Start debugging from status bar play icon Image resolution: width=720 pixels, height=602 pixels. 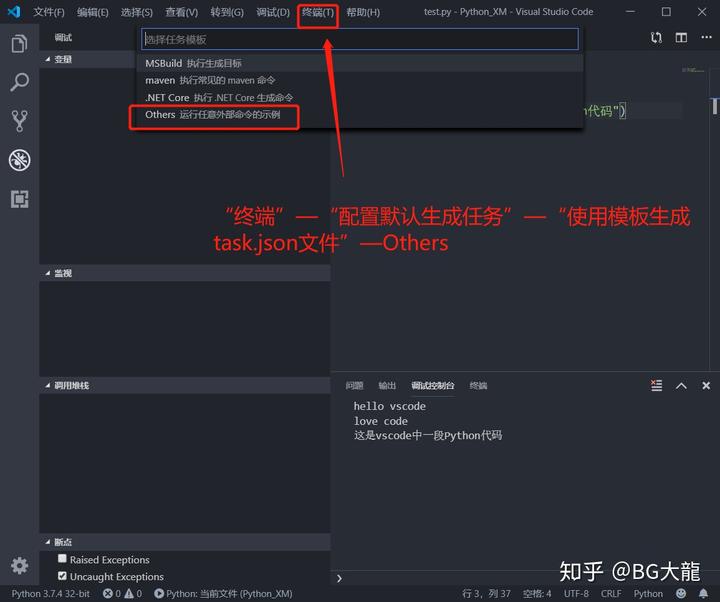tap(159, 593)
